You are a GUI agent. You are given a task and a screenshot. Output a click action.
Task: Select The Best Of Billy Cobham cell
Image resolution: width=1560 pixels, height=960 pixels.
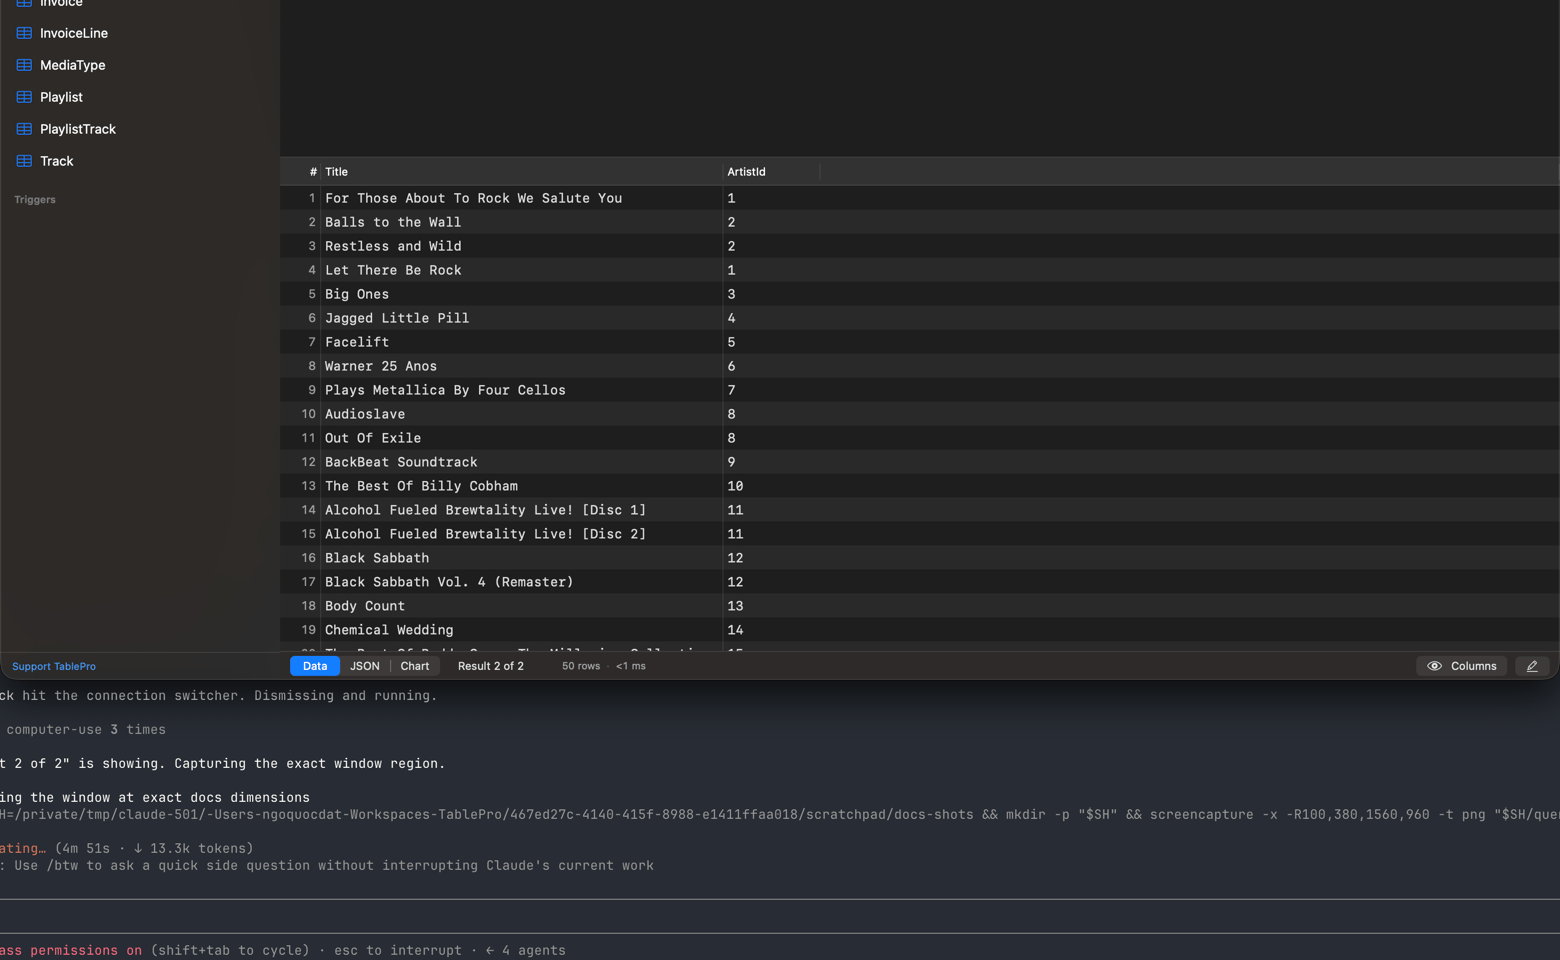(x=521, y=486)
